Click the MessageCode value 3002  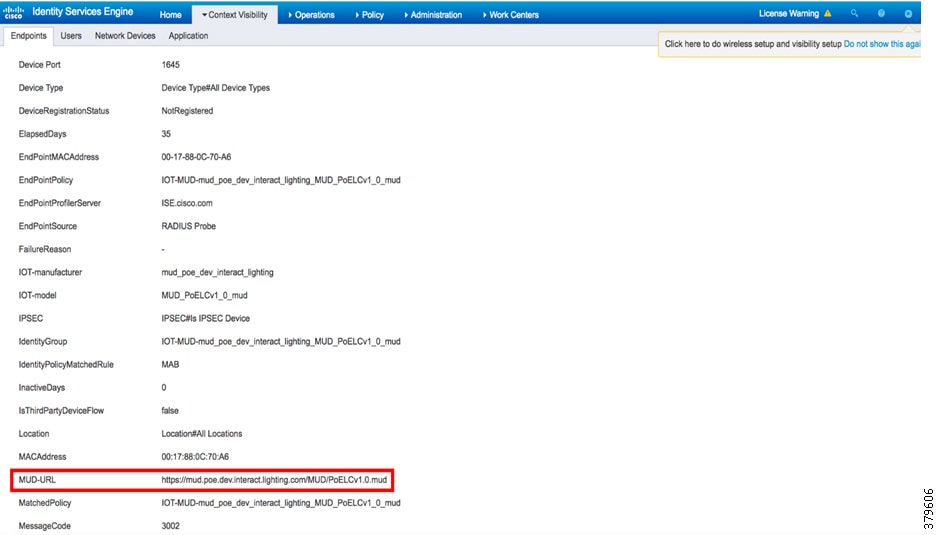click(x=170, y=526)
